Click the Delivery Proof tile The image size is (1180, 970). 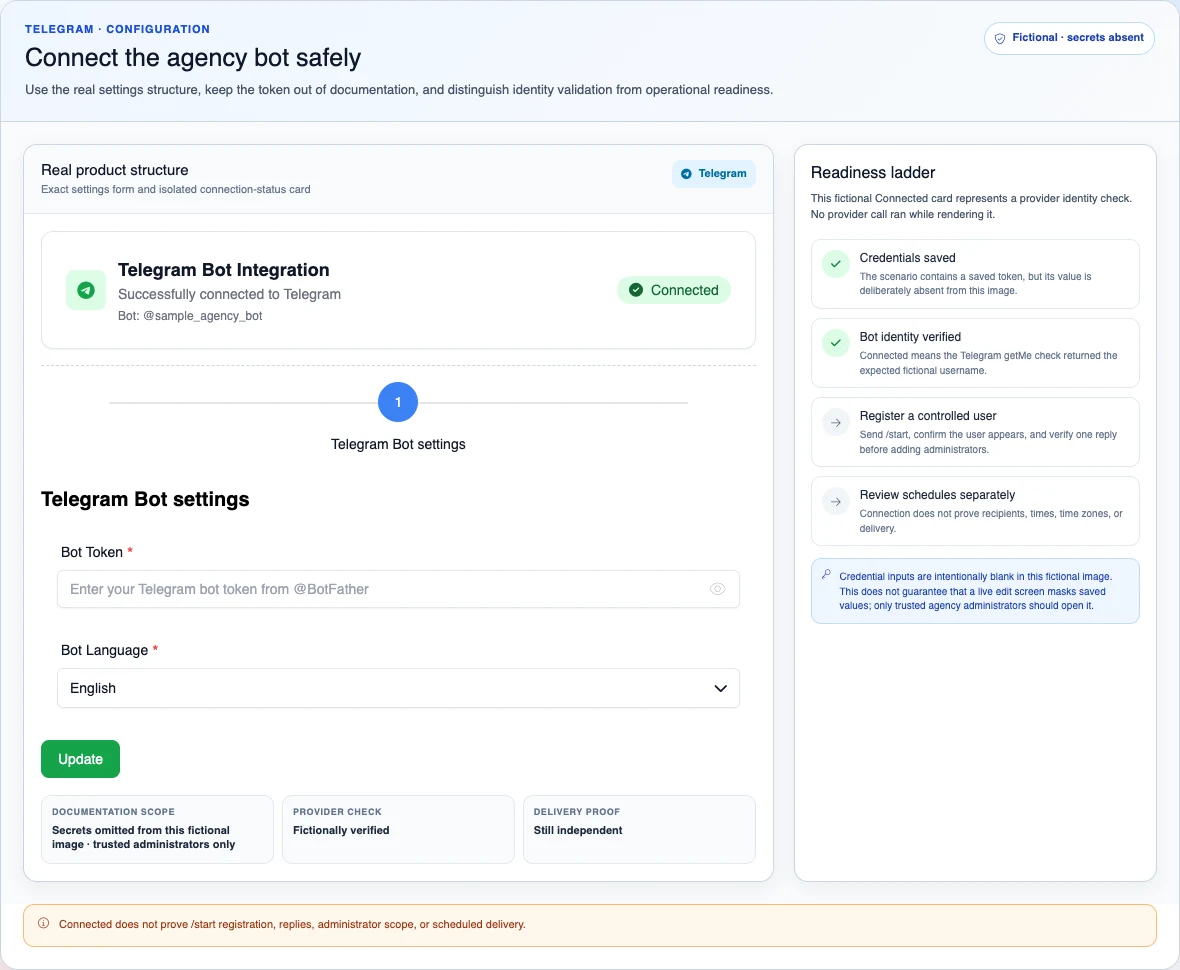point(639,829)
